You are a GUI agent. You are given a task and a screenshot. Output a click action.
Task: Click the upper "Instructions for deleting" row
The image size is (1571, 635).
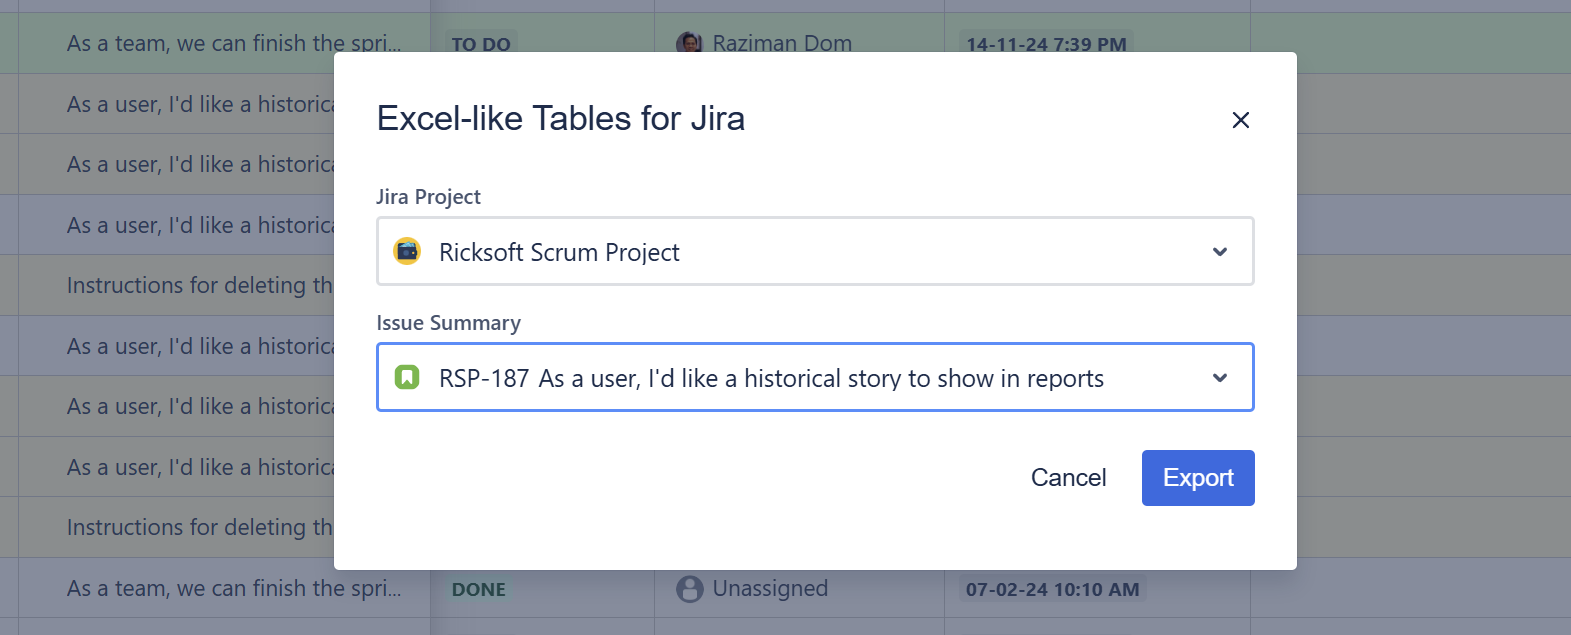pos(199,285)
